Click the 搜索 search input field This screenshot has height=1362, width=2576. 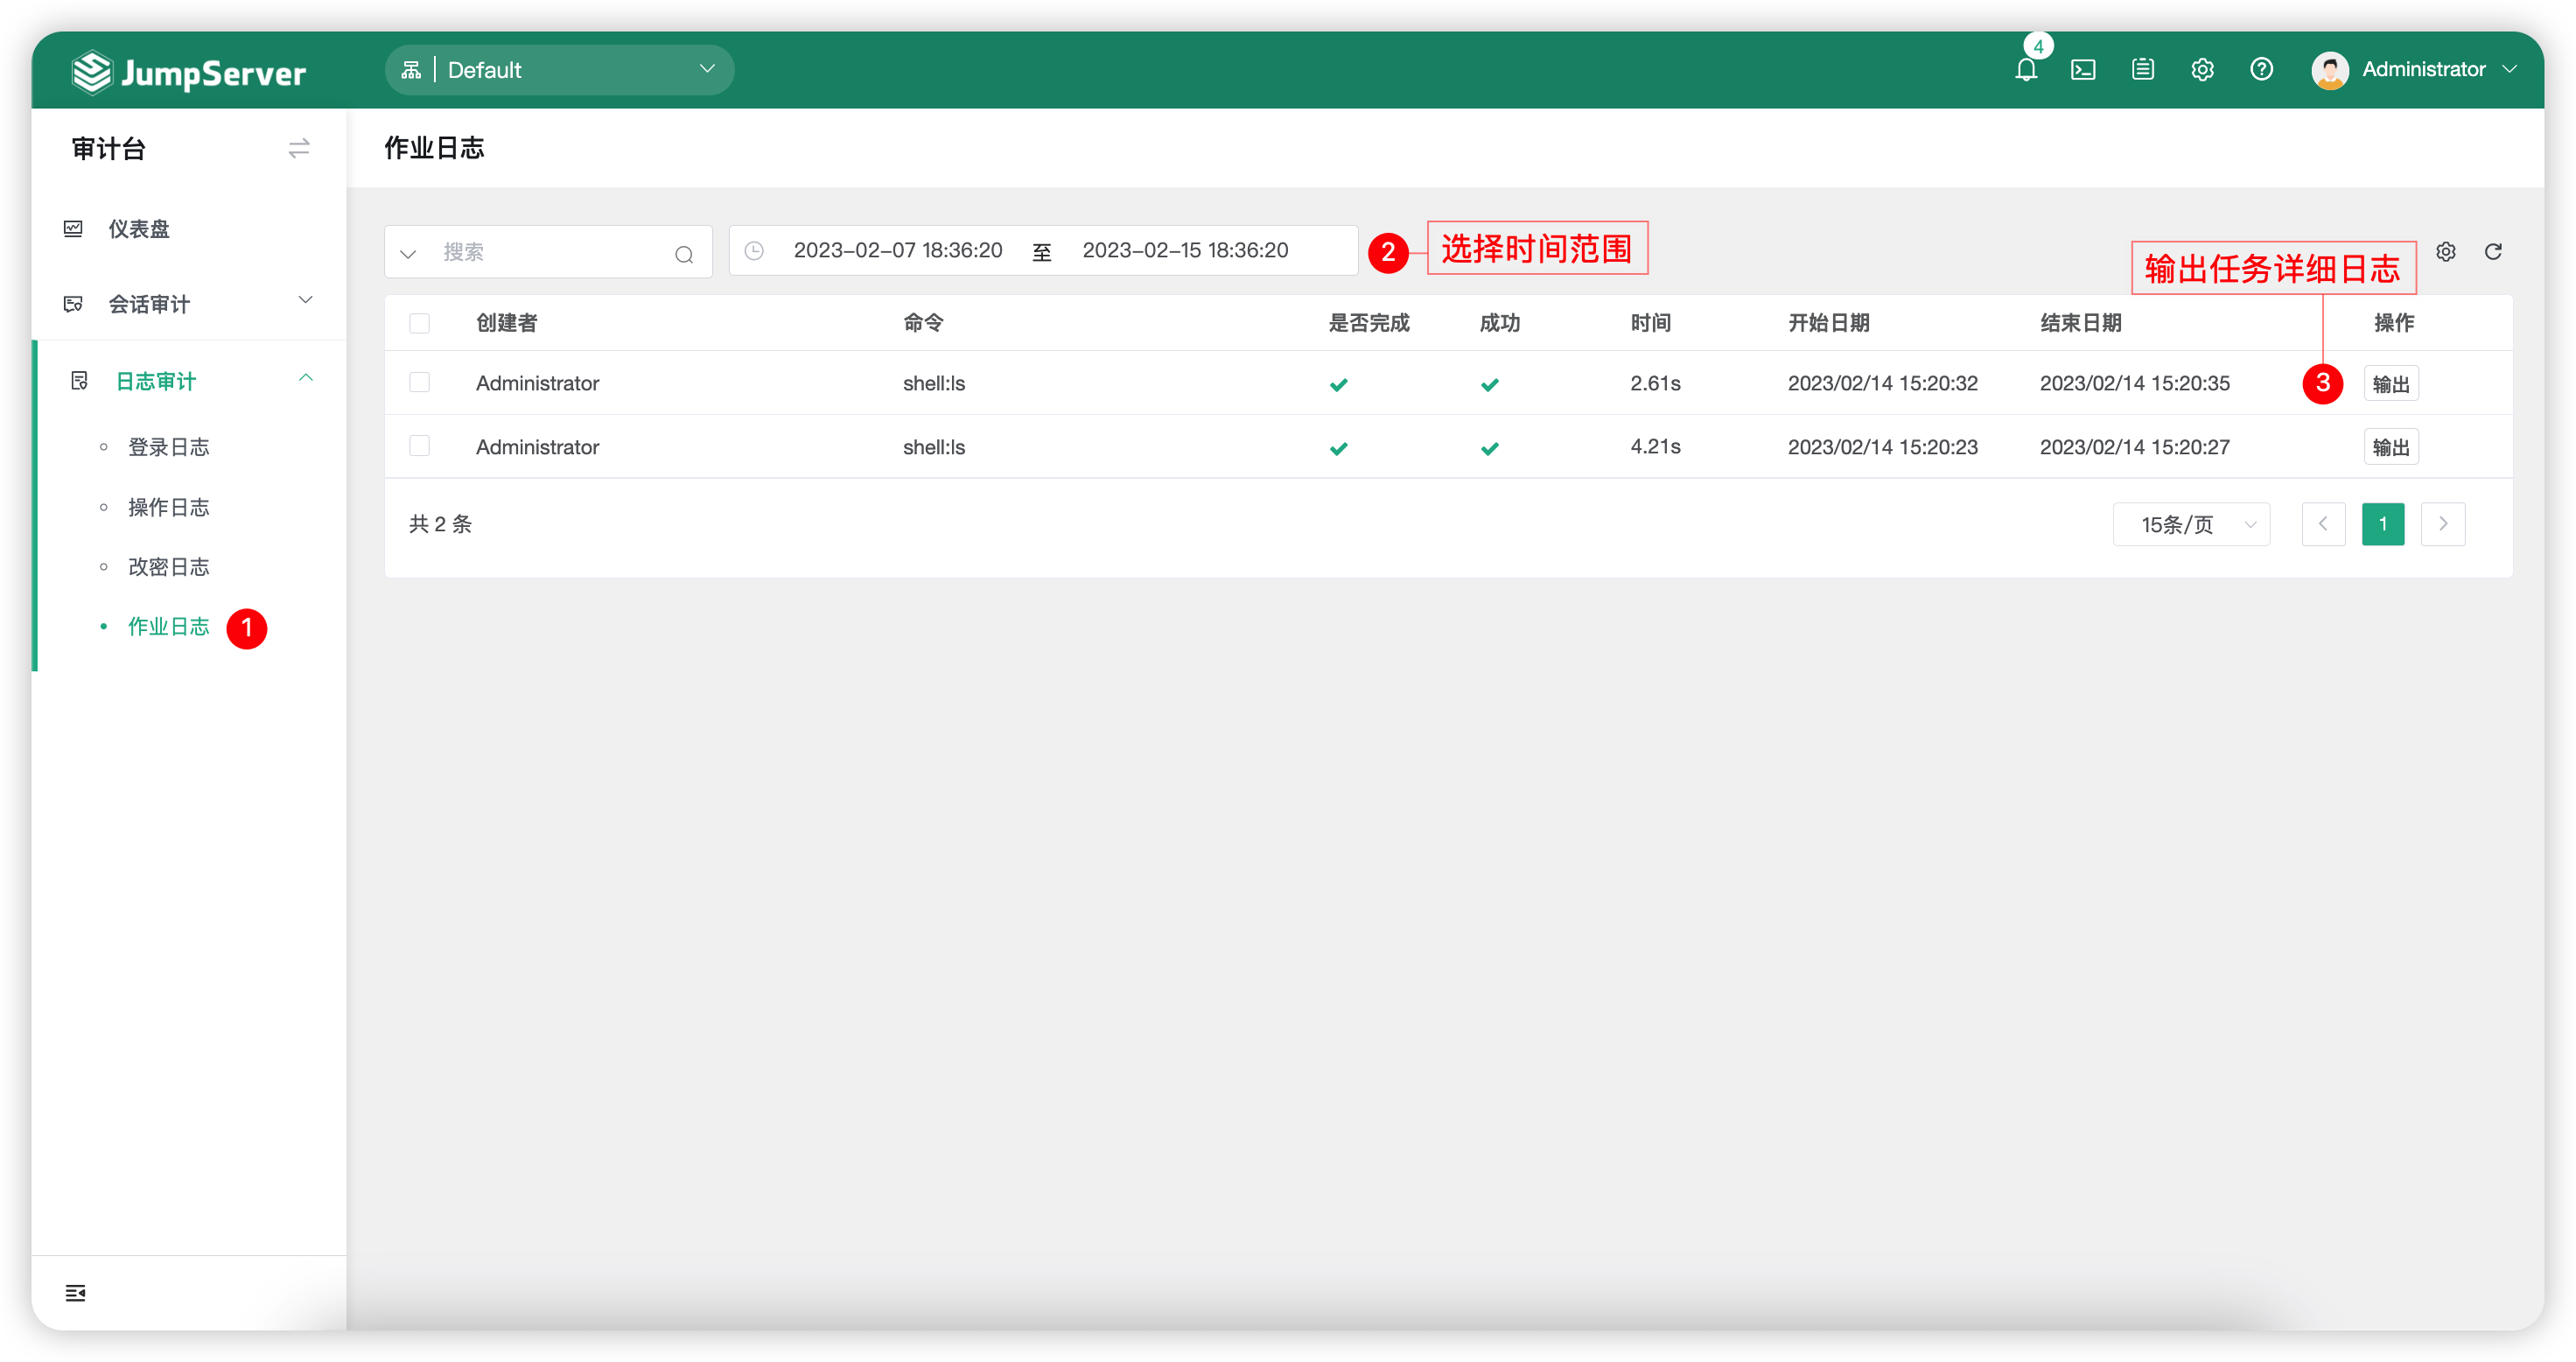pyautogui.click(x=548, y=252)
